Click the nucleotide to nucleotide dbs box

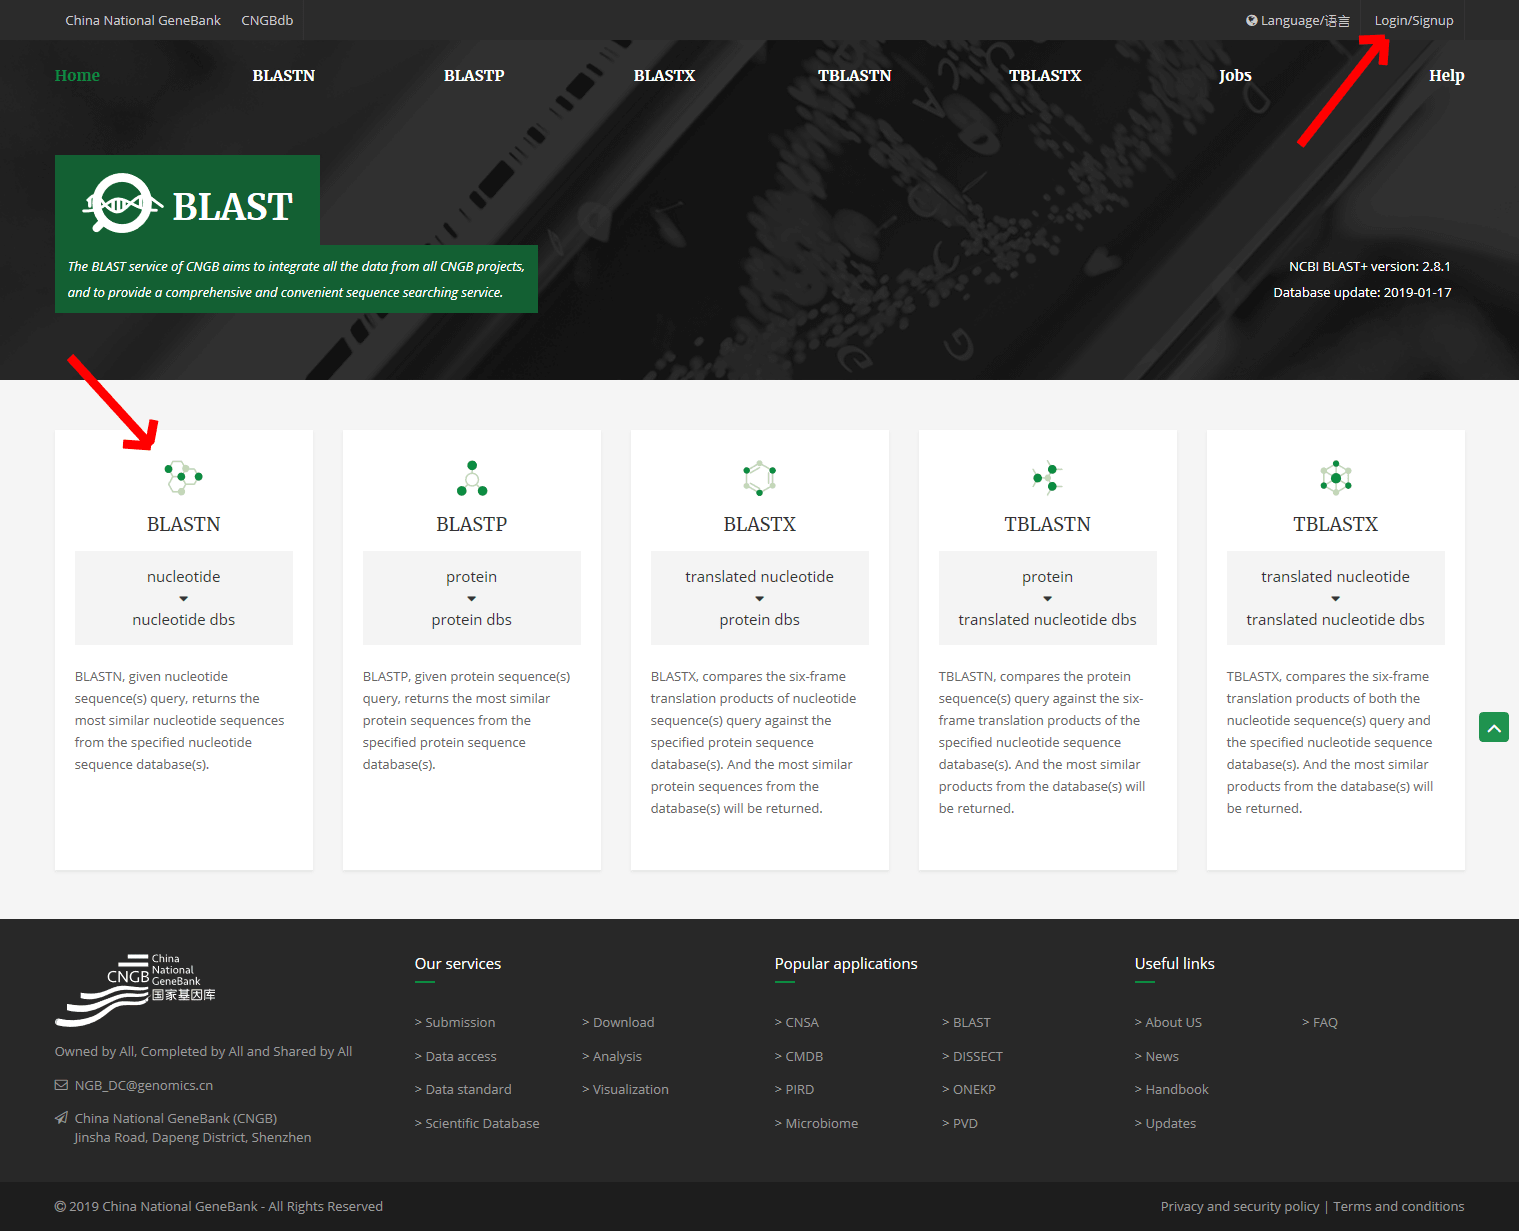[x=184, y=598]
